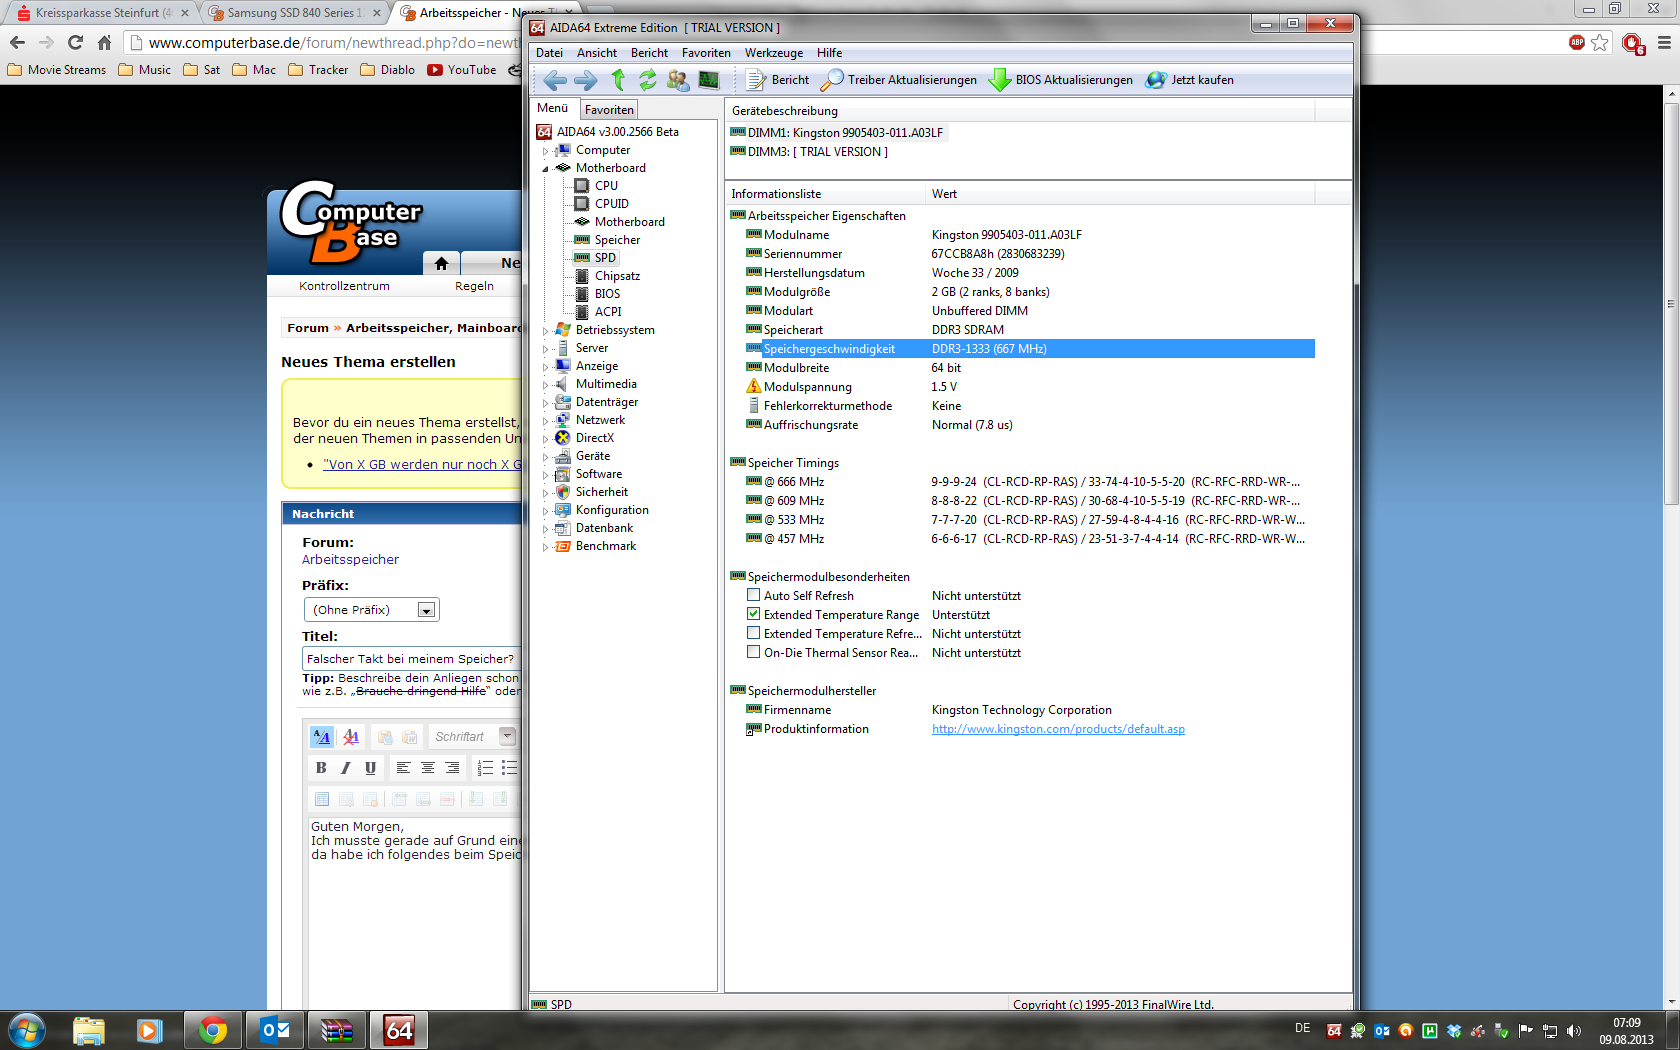Click the Chrome reload icon
The image size is (1680, 1050).
75,42
